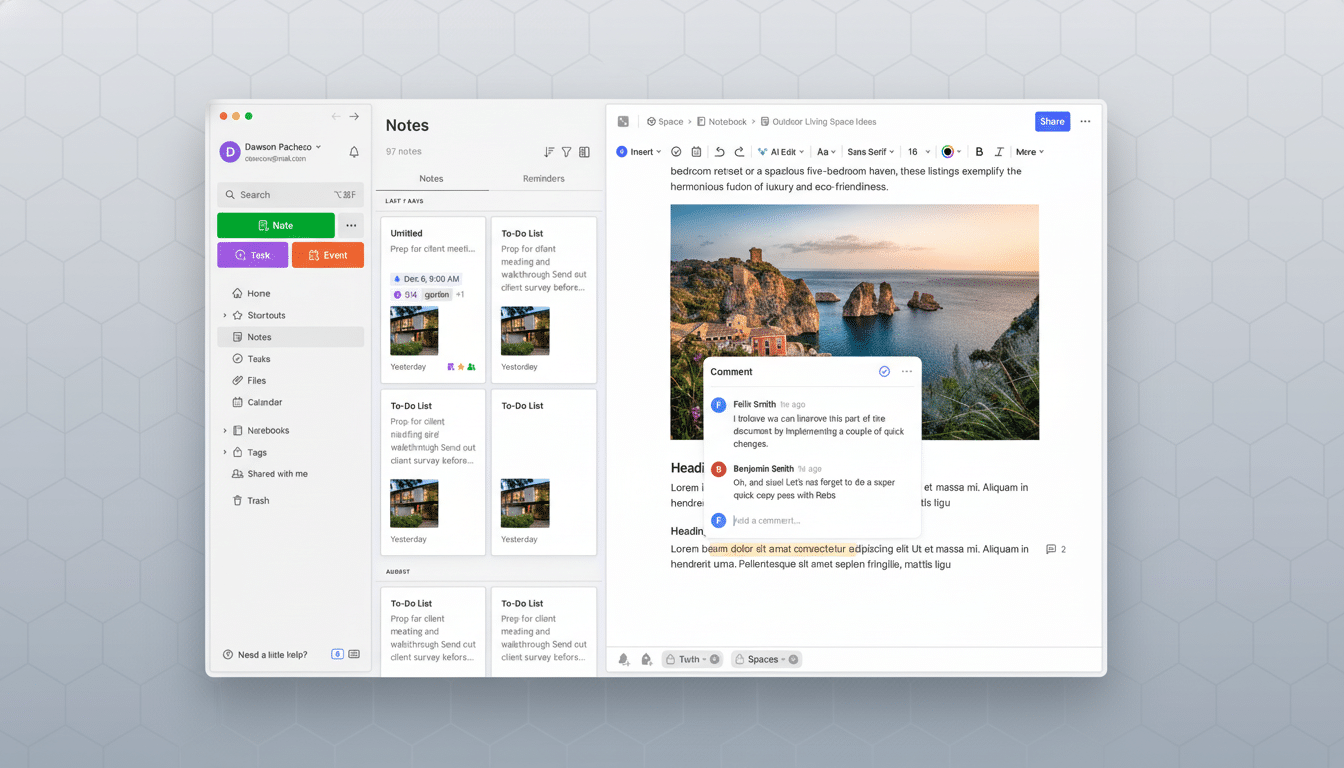Toggle italic formatting
1344x768 pixels.
999,151
